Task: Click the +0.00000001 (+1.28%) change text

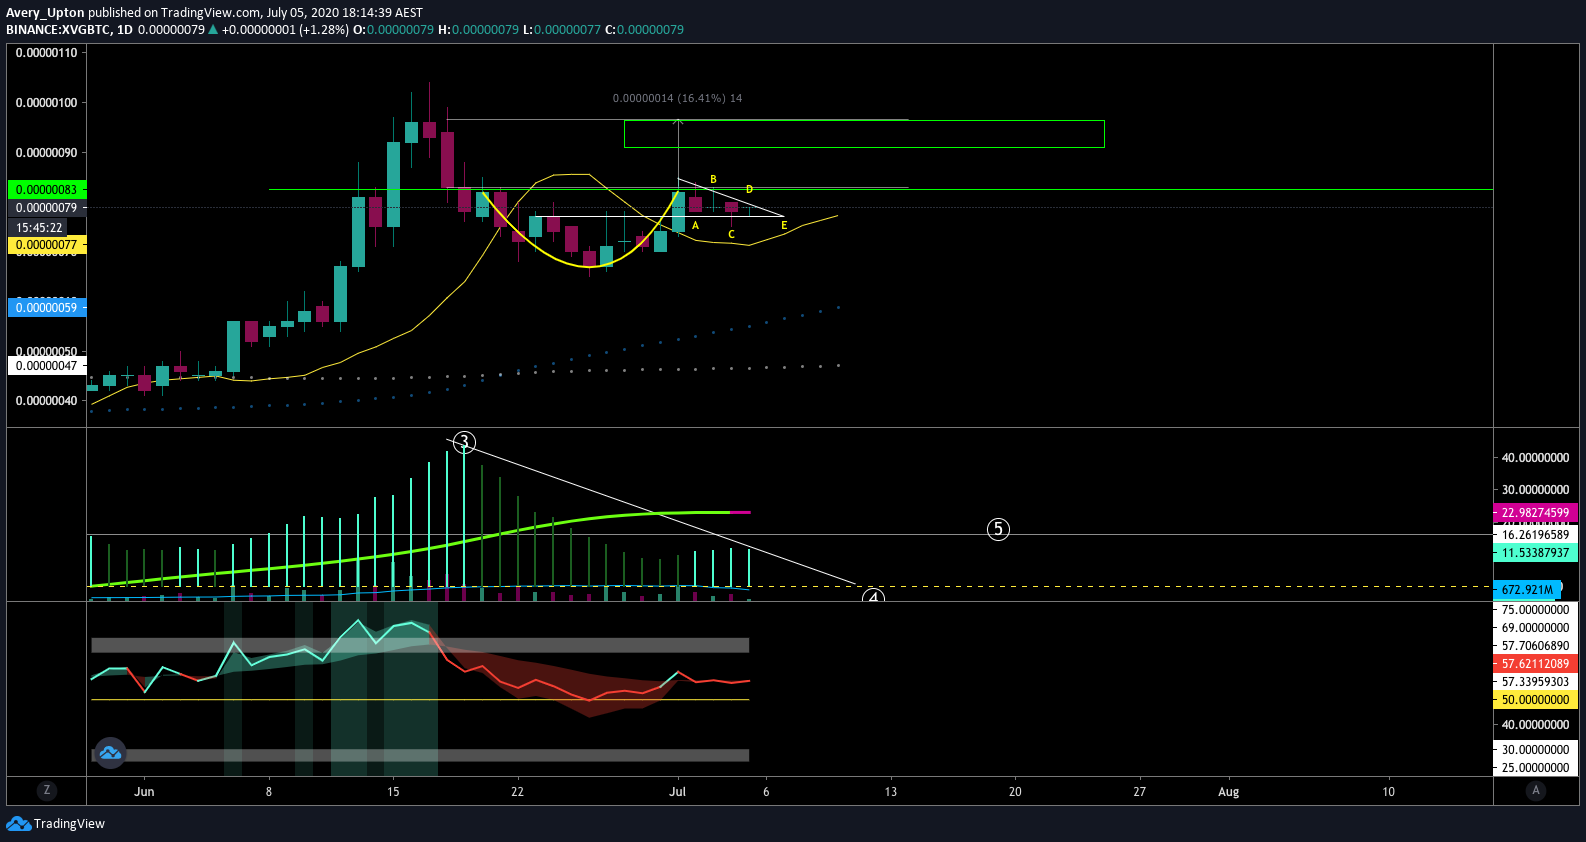Action: click(285, 30)
